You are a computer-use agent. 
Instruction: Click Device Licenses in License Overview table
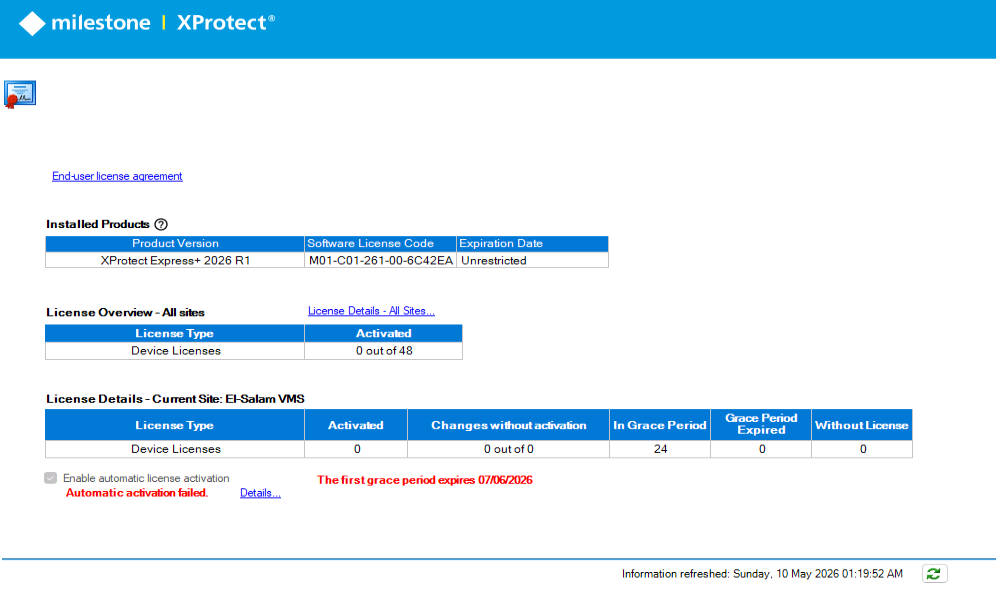click(175, 351)
